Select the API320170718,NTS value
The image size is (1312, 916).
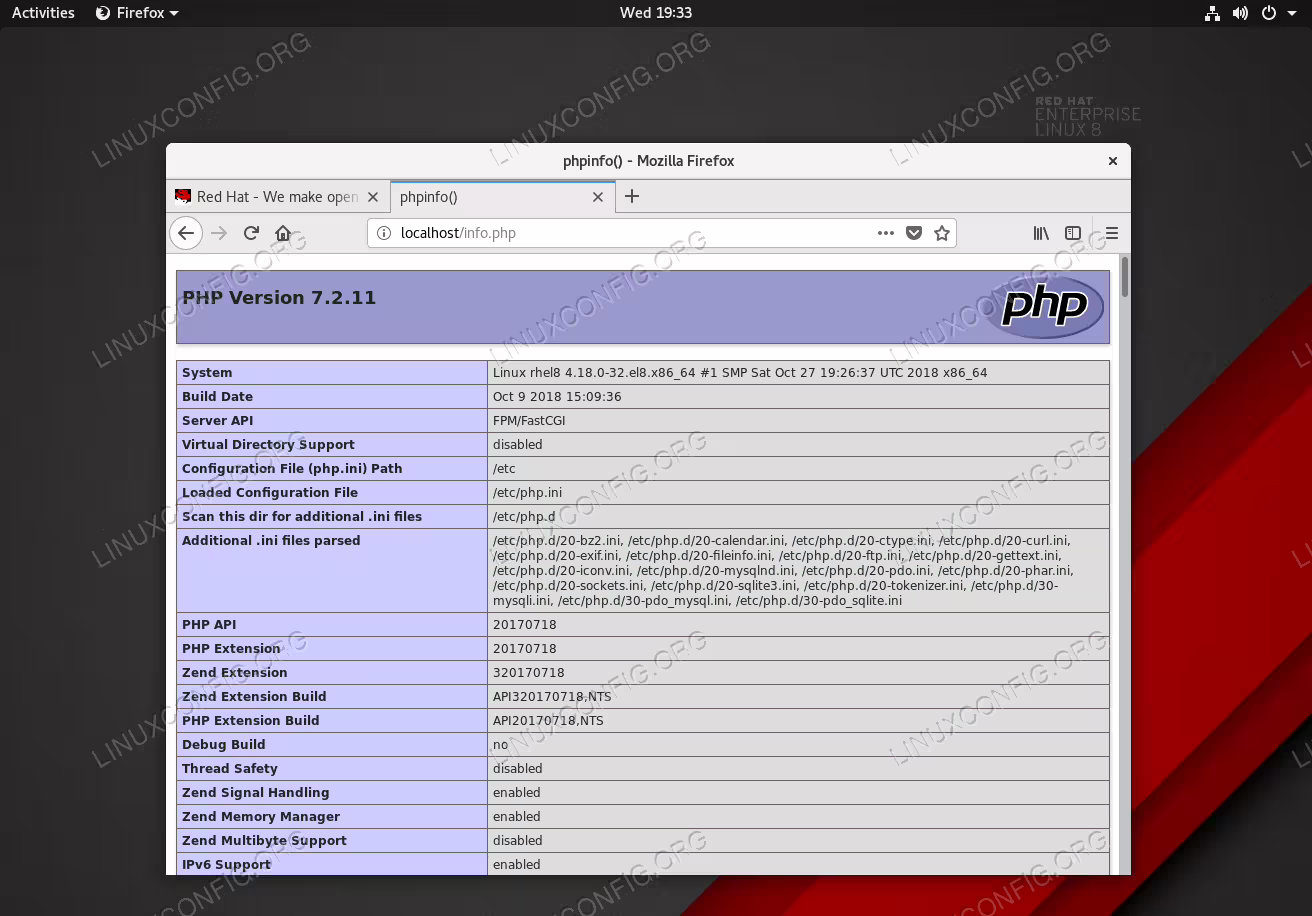coord(552,697)
